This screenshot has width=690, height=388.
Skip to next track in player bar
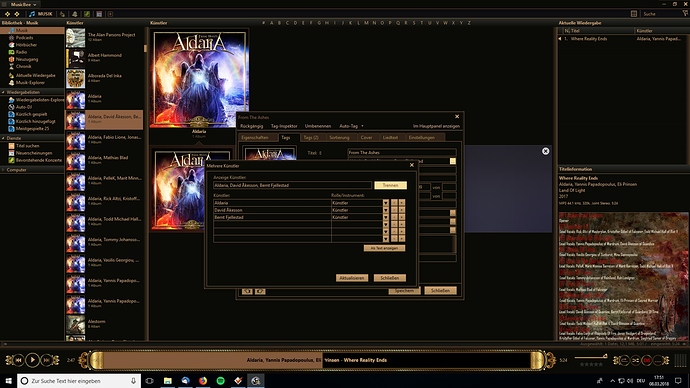click(x=46, y=360)
